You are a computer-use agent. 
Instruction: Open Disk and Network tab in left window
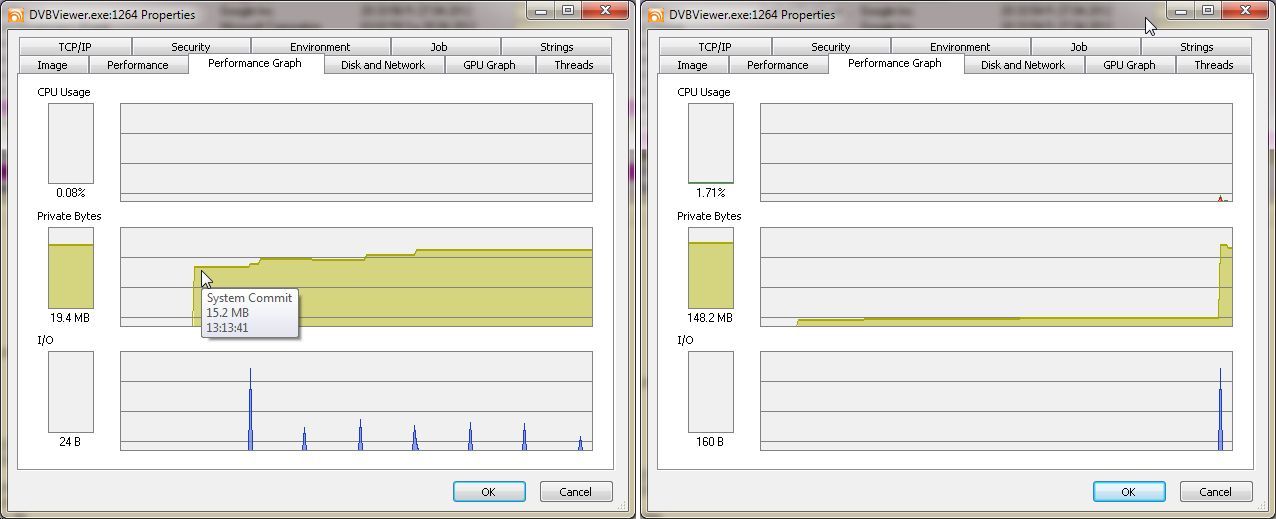click(x=382, y=65)
